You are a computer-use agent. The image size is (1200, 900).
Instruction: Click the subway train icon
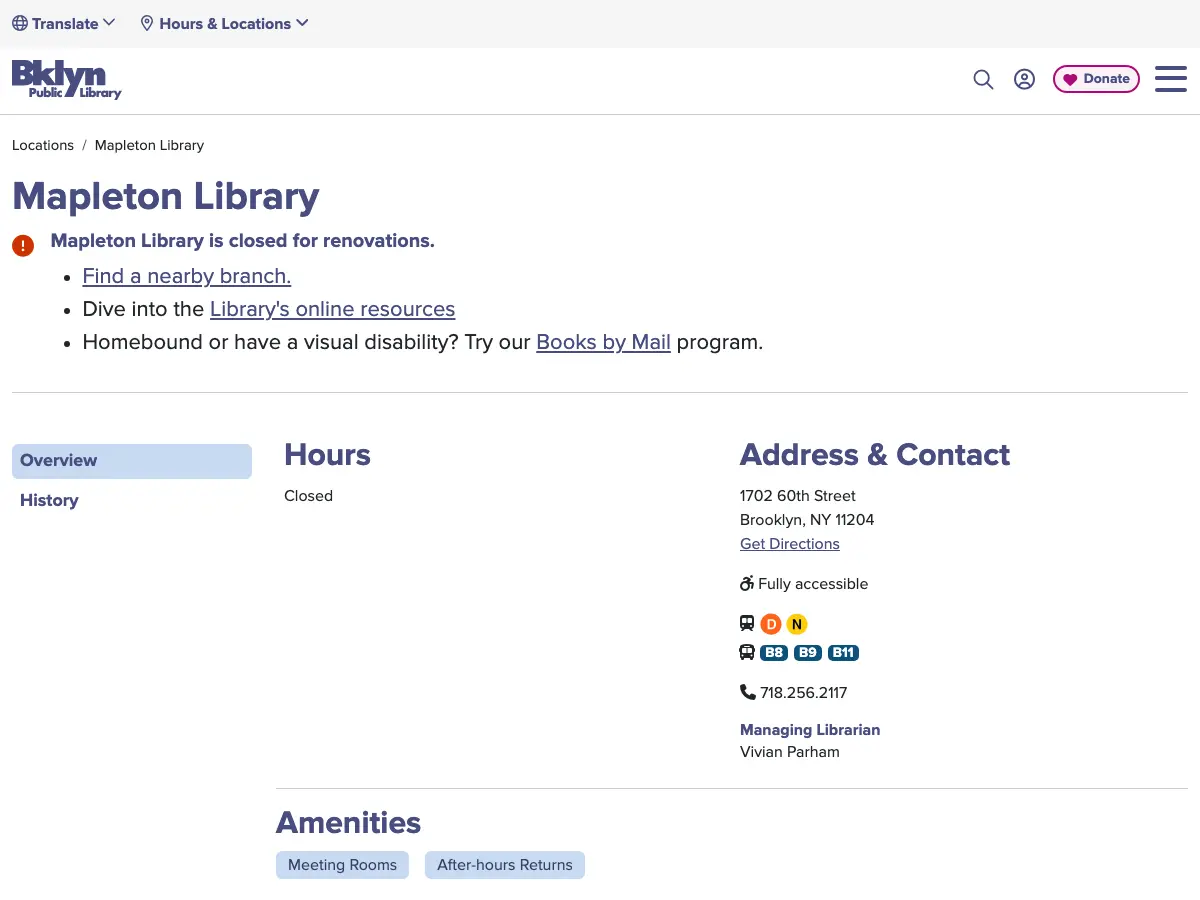coord(747,623)
